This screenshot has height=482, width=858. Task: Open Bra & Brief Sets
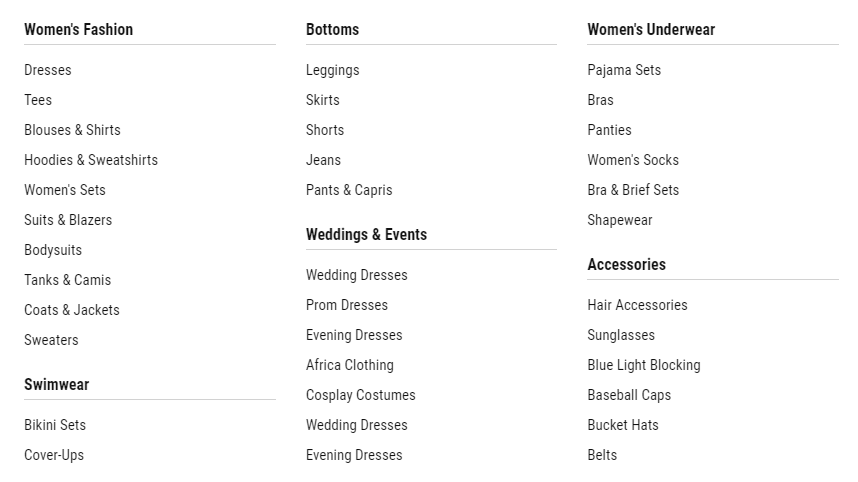633,190
